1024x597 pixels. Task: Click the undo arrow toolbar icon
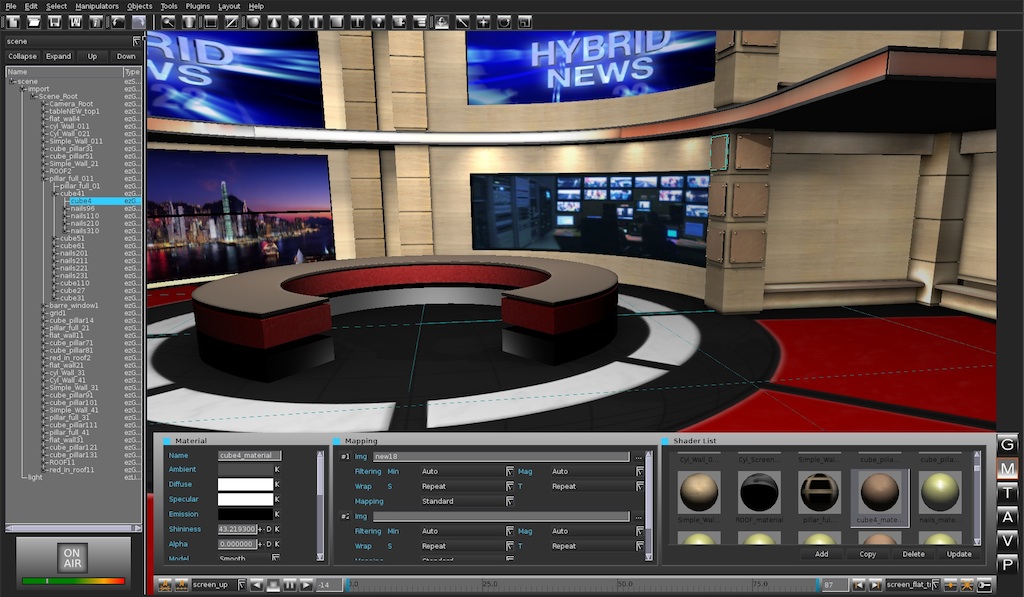(x=117, y=21)
